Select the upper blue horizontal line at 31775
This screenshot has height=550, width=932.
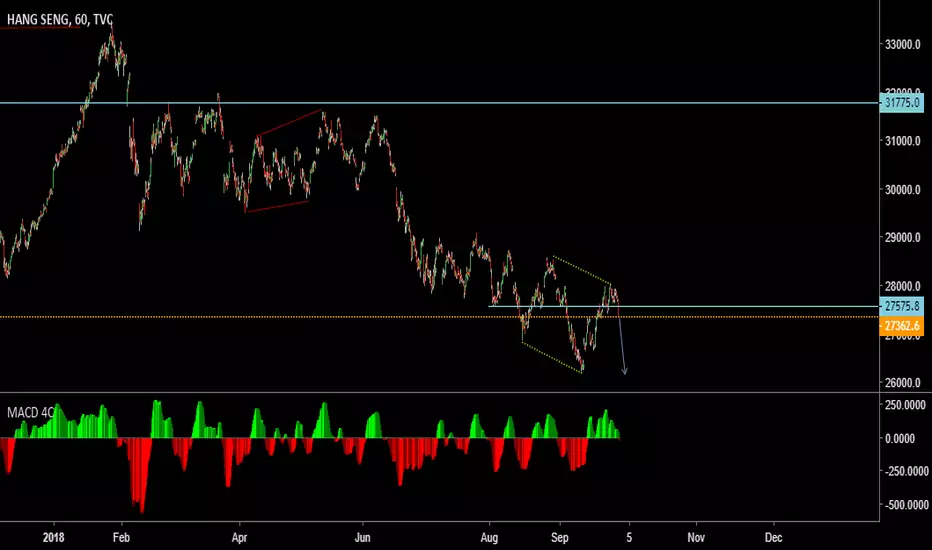[440, 103]
